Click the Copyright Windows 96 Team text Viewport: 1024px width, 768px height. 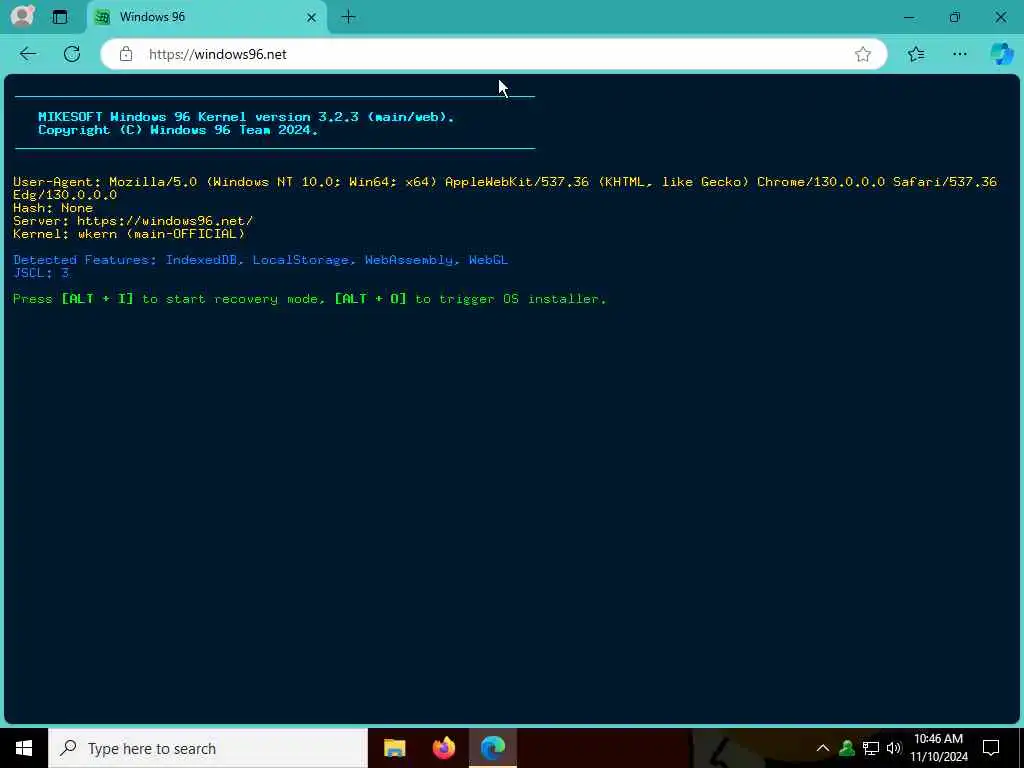(x=178, y=130)
